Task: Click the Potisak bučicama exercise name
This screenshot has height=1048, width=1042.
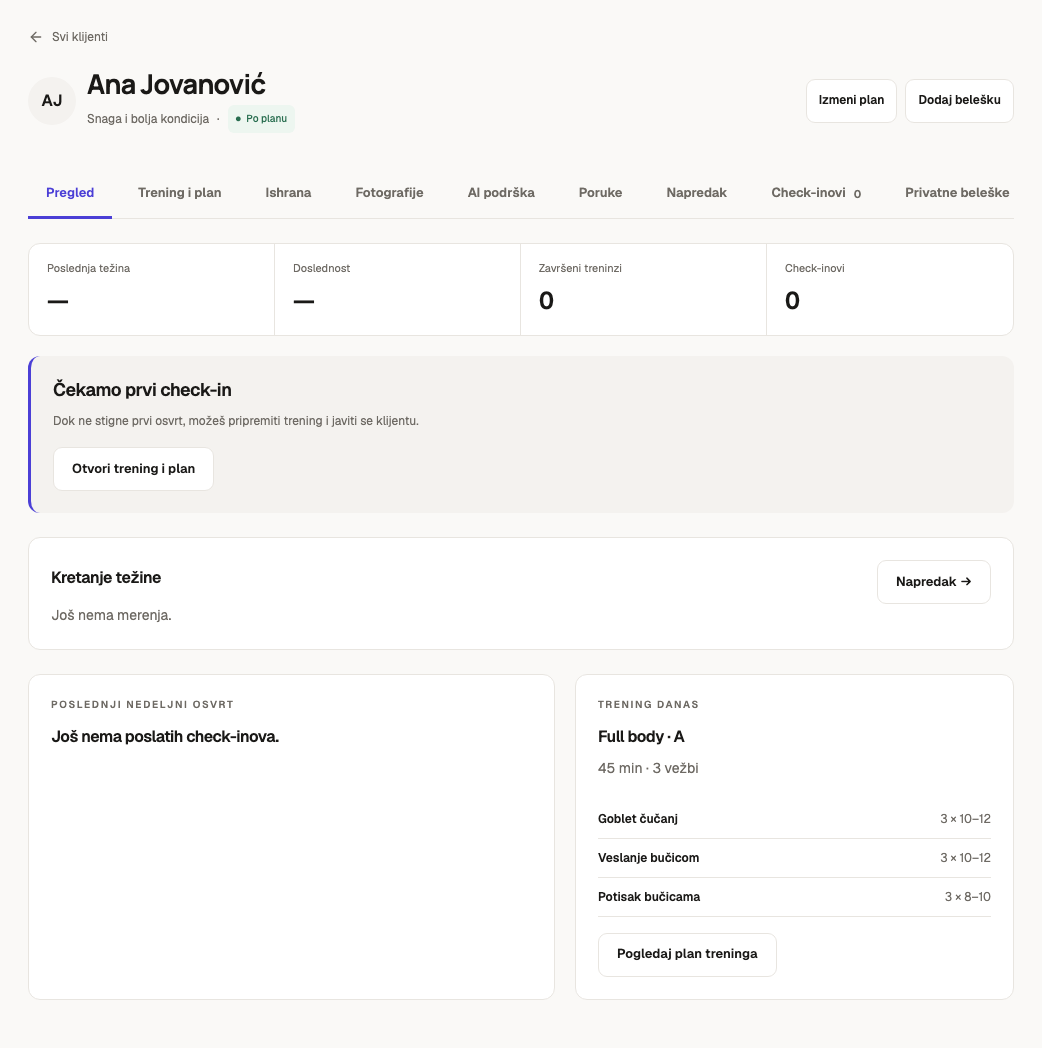Action: point(649,897)
